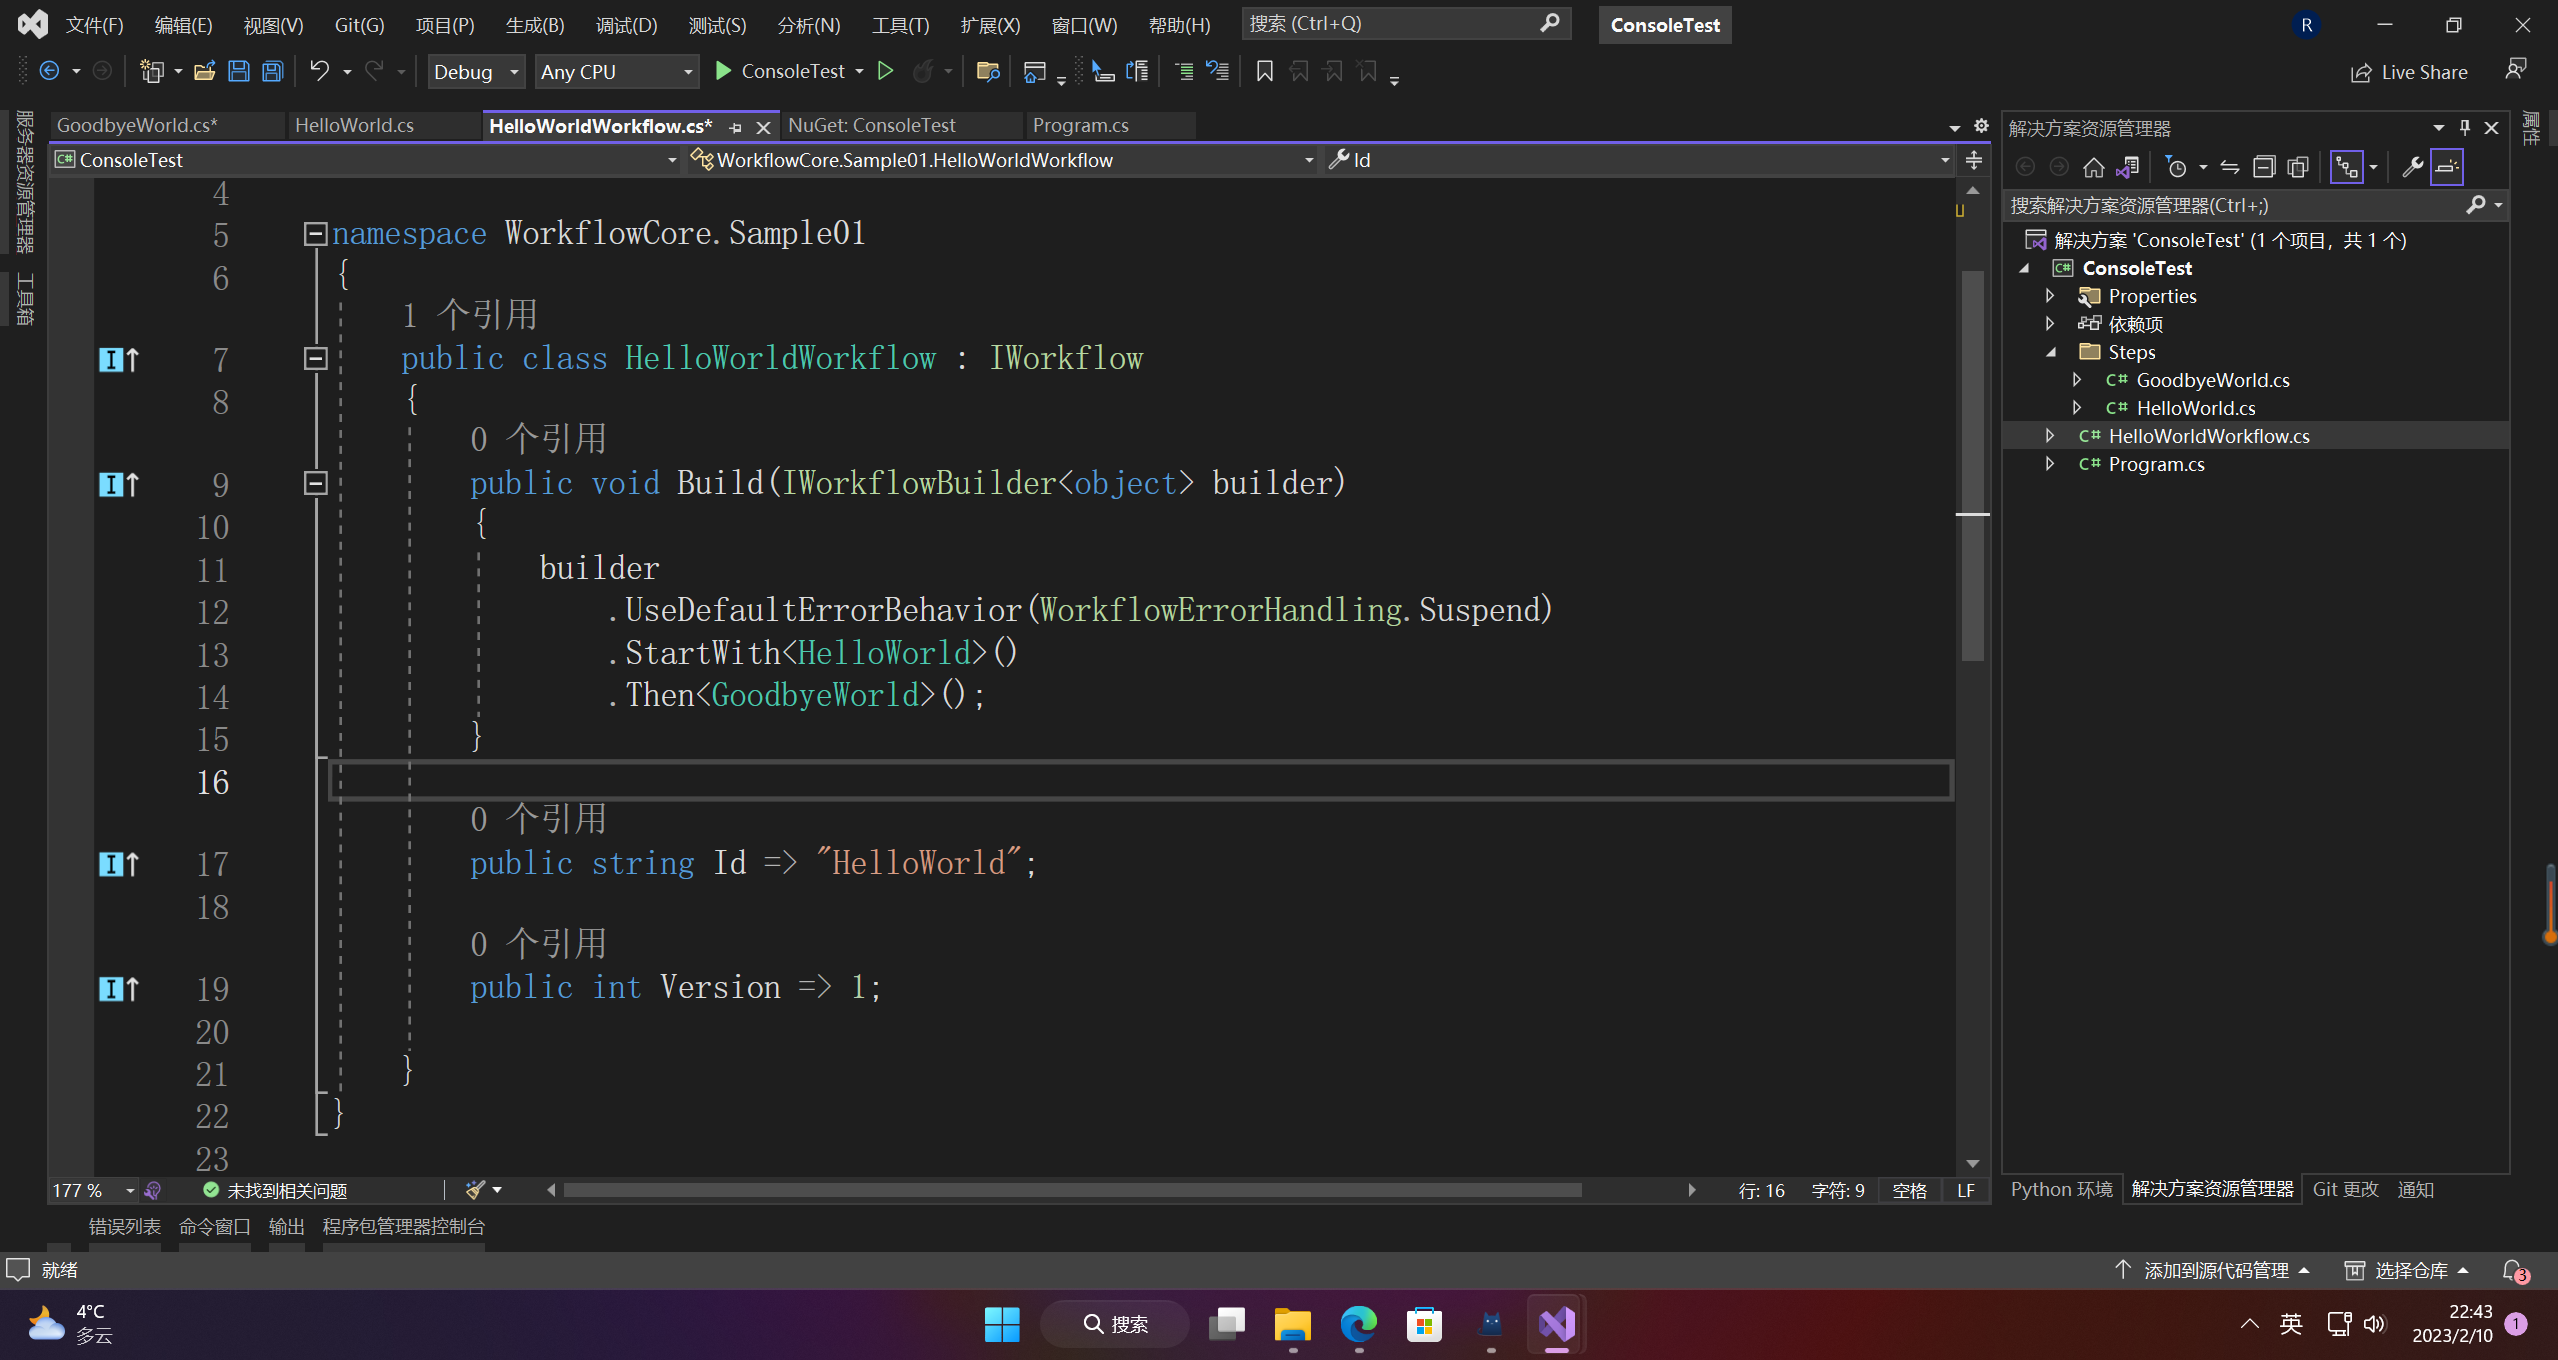The image size is (2558, 1360).
Task: Switch to the Program.cs tab
Action: [x=1079, y=124]
